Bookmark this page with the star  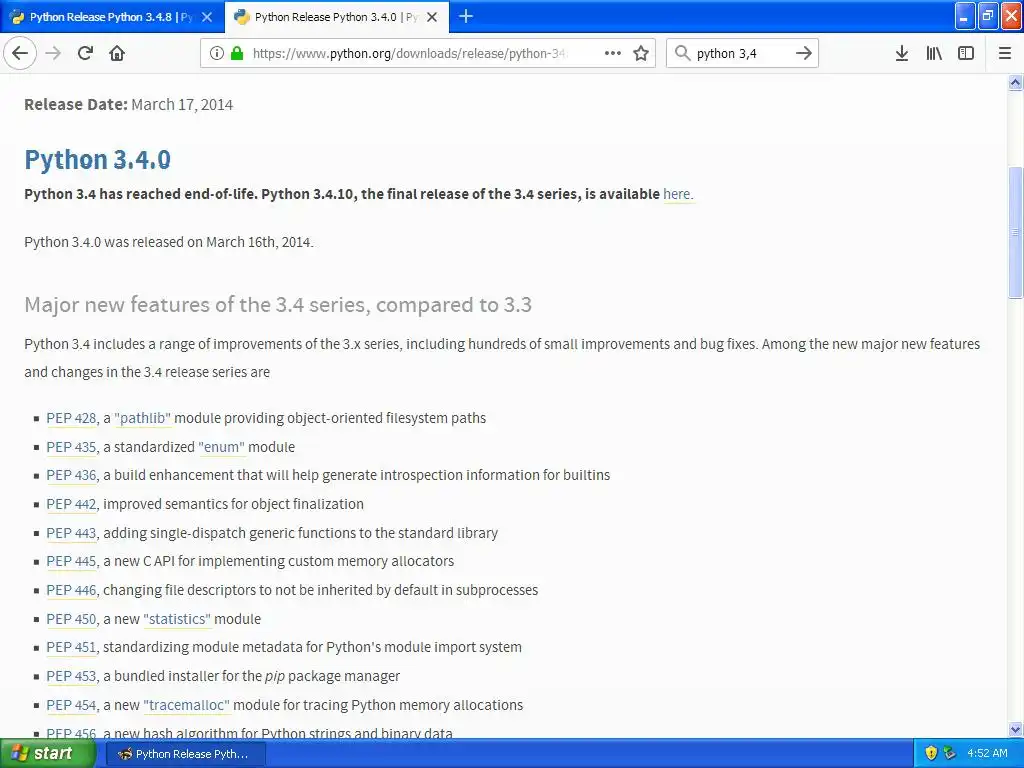coord(641,53)
